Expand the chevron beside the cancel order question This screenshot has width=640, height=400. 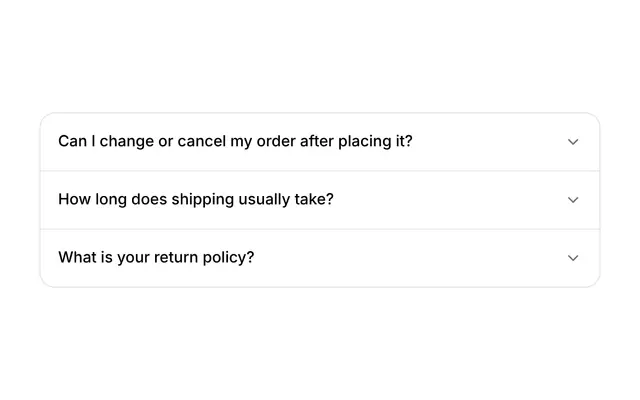tap(573, 142)
